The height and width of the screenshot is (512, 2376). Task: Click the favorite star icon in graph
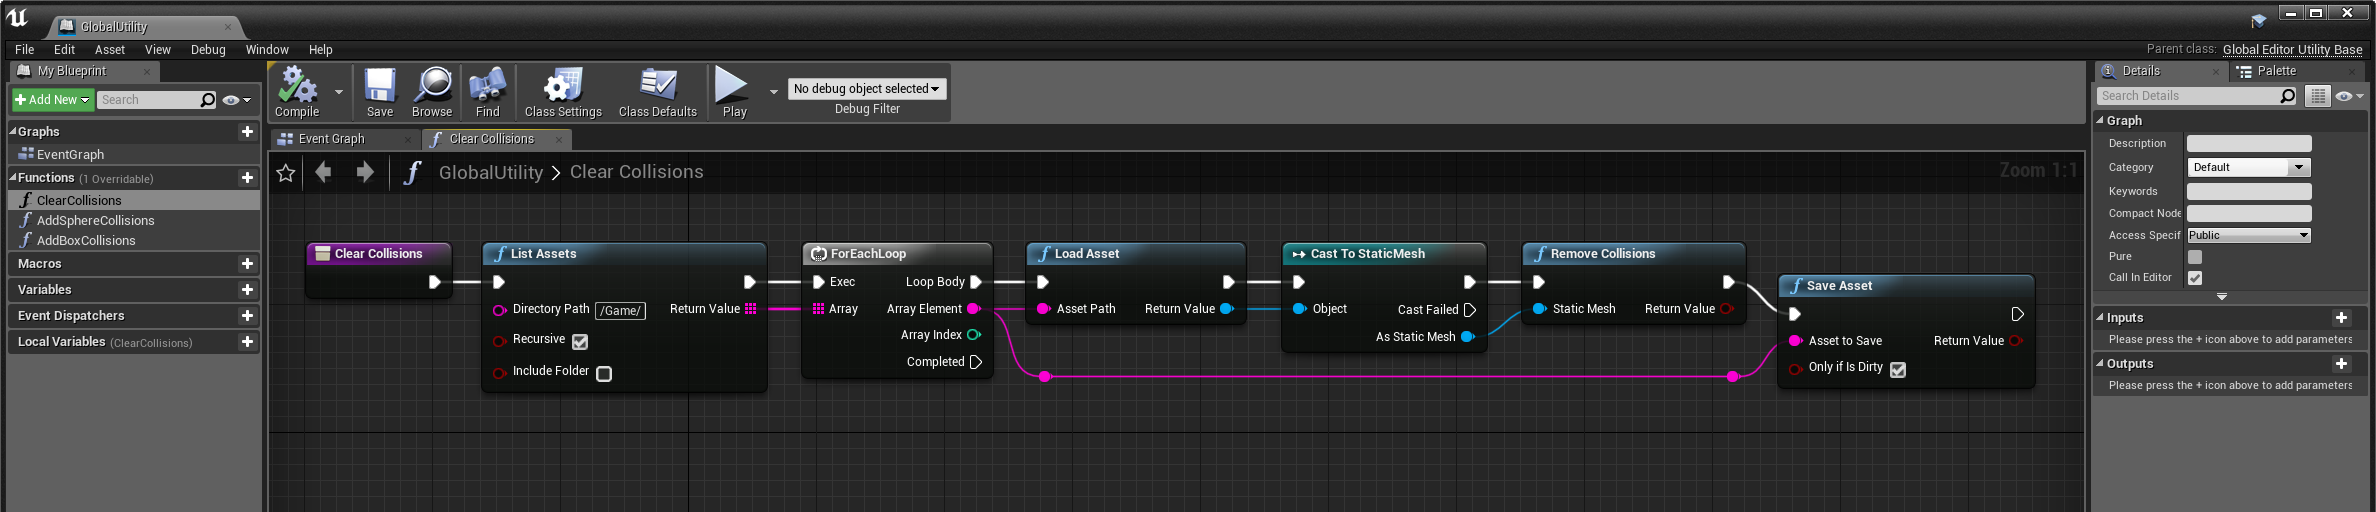(x=286, y=173)
